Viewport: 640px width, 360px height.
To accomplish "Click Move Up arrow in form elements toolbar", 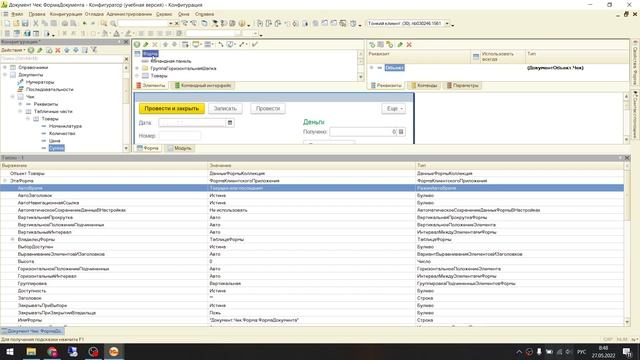I will 165,44.
